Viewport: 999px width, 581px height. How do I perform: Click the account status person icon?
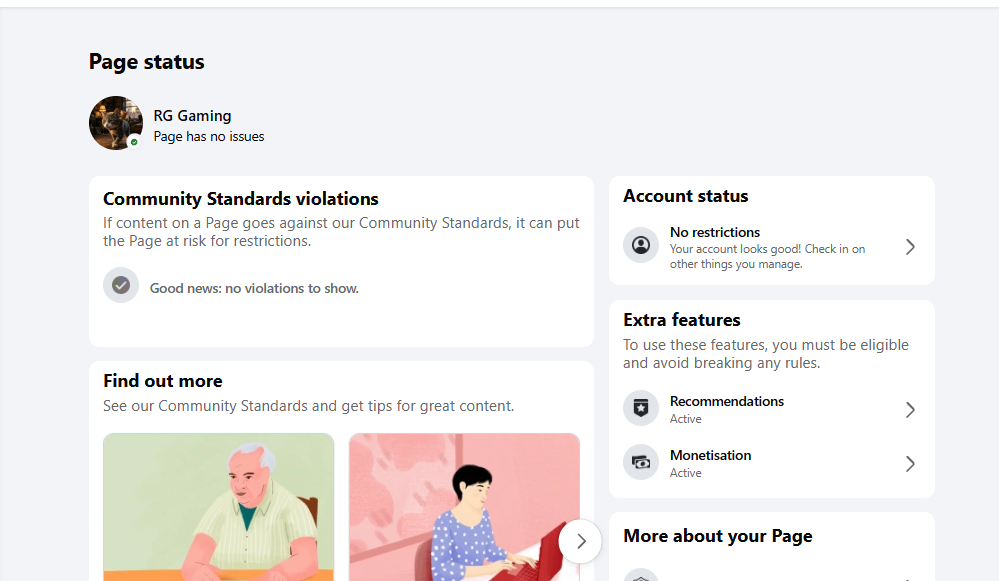click(x=641, y=245)
